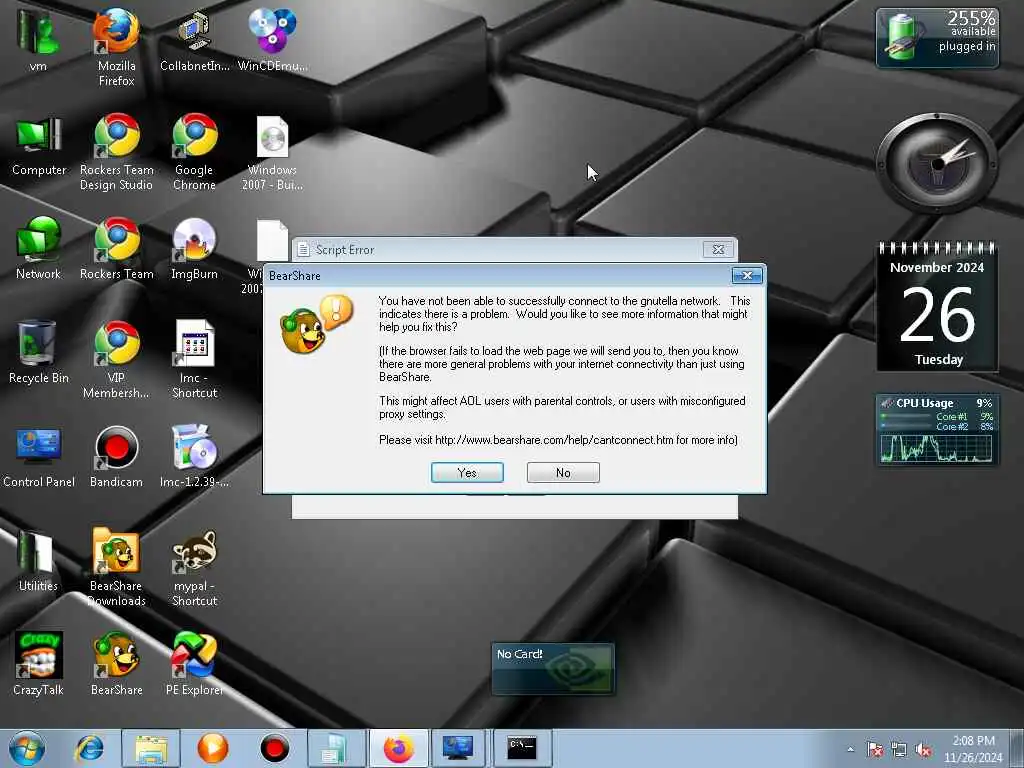The image size is (1024, 768).
Task: Open the media player taskbar icon
Action: point(213,748)
